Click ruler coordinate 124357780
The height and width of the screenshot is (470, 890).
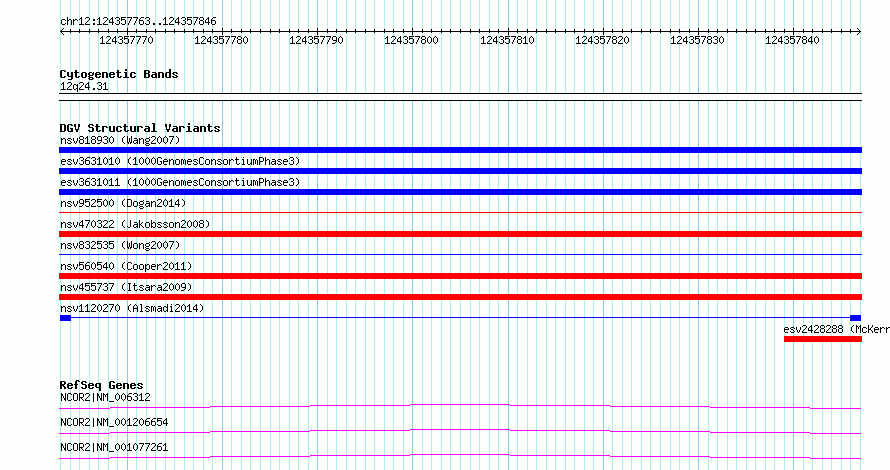221,40
